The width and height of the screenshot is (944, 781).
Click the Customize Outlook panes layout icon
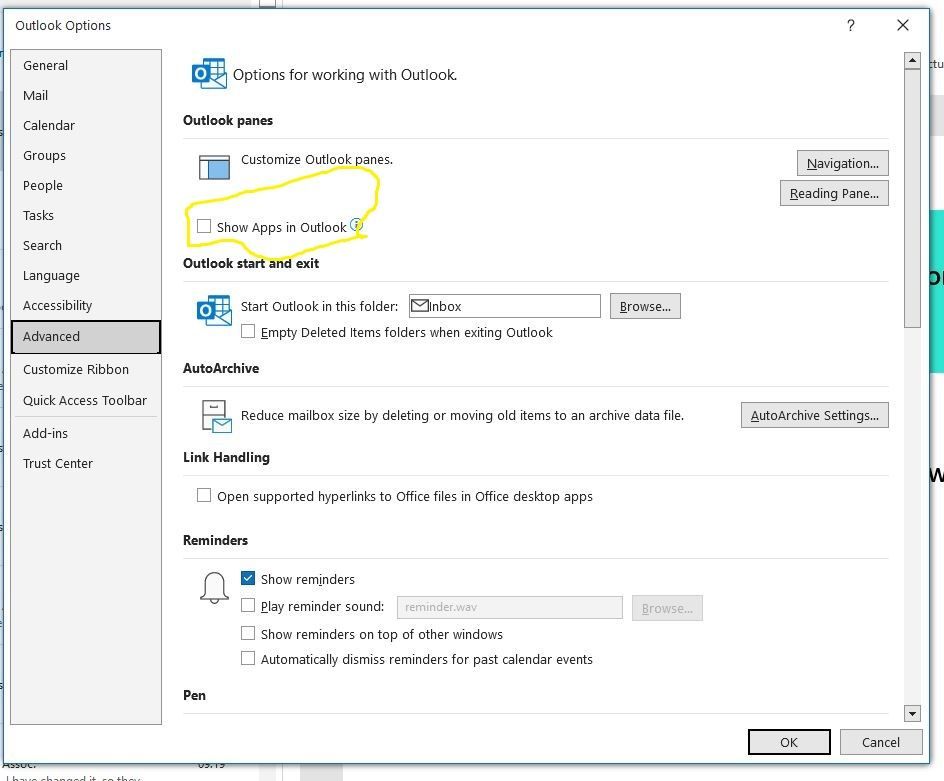[214, 167]
